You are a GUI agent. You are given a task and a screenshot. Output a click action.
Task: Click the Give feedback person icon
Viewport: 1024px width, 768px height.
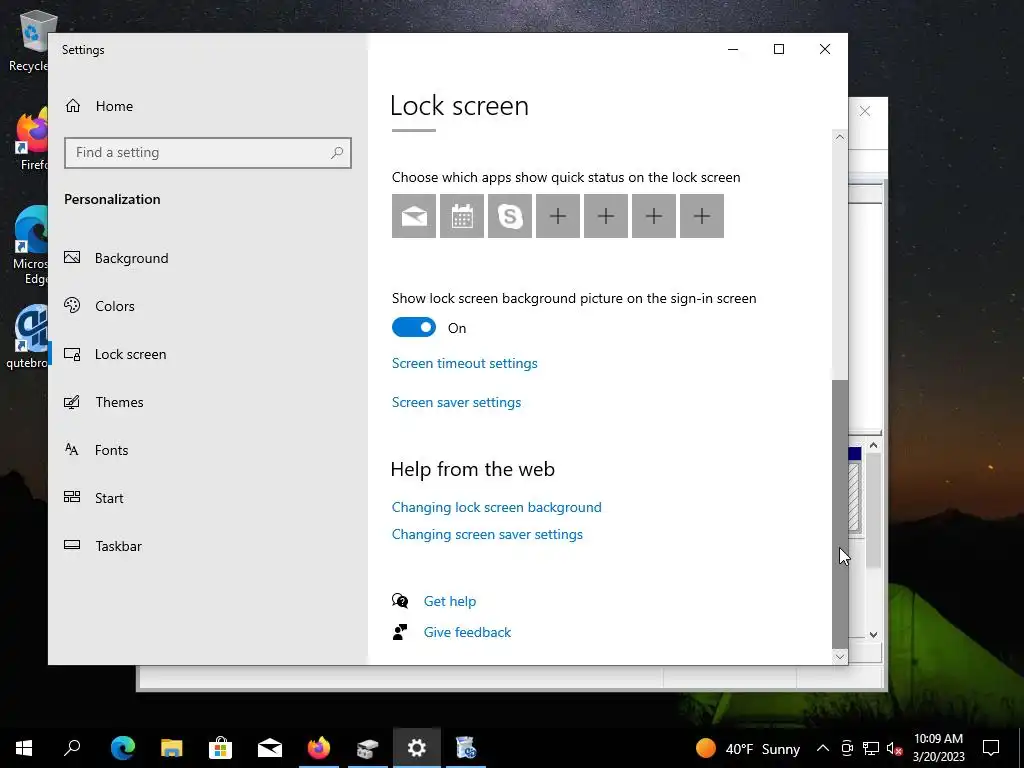(x=400, y=632)
